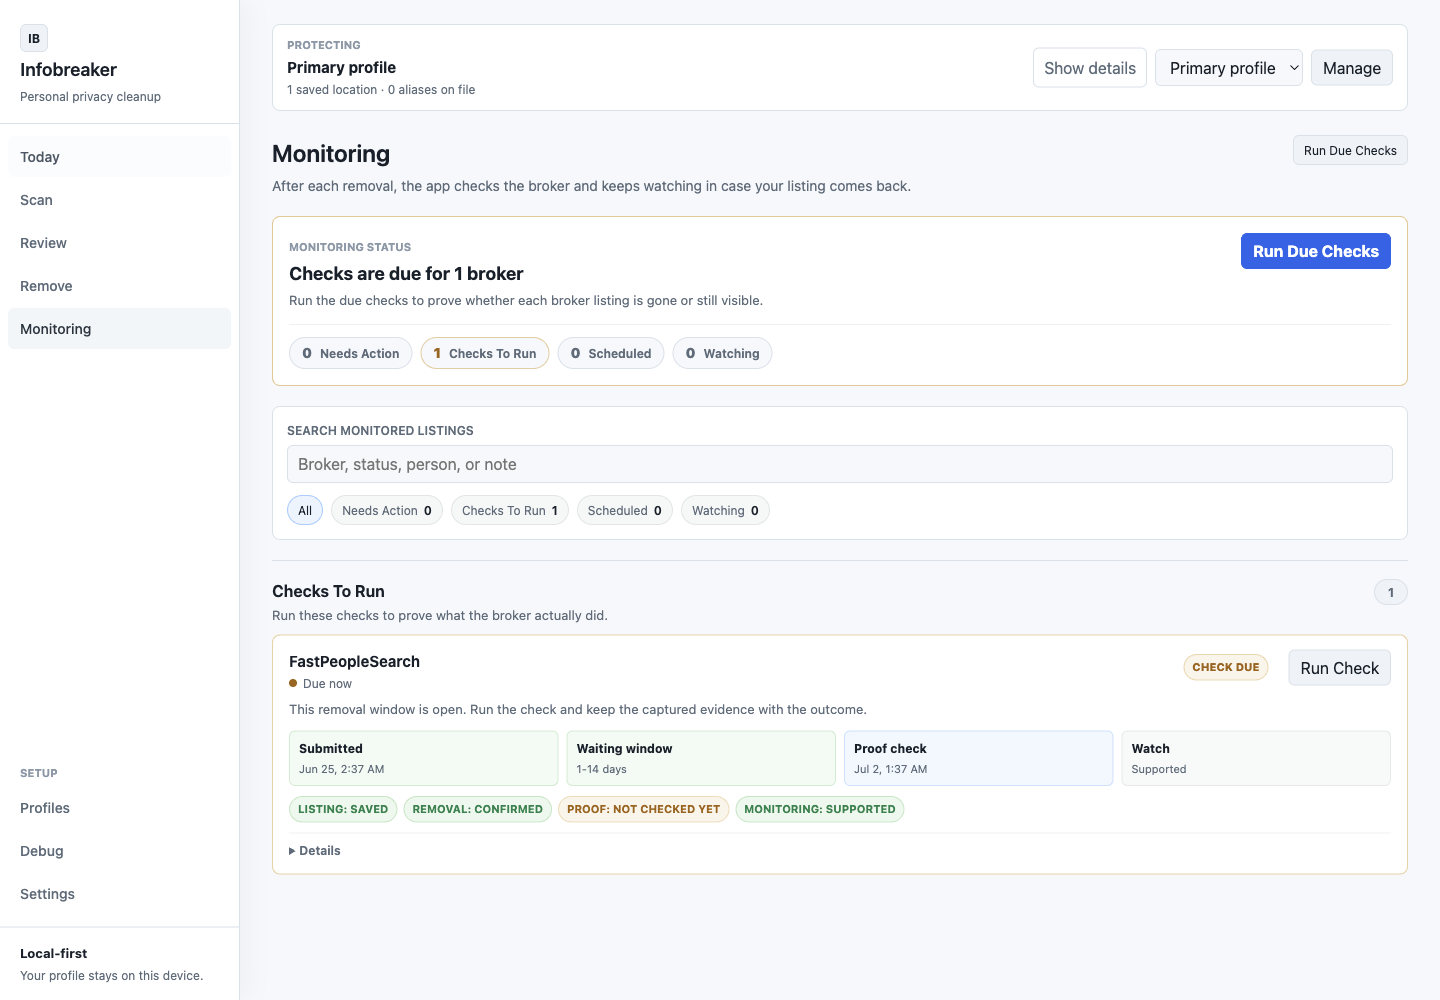Click the Due now status dot
1440x1000 pixels.
[293, 683]
